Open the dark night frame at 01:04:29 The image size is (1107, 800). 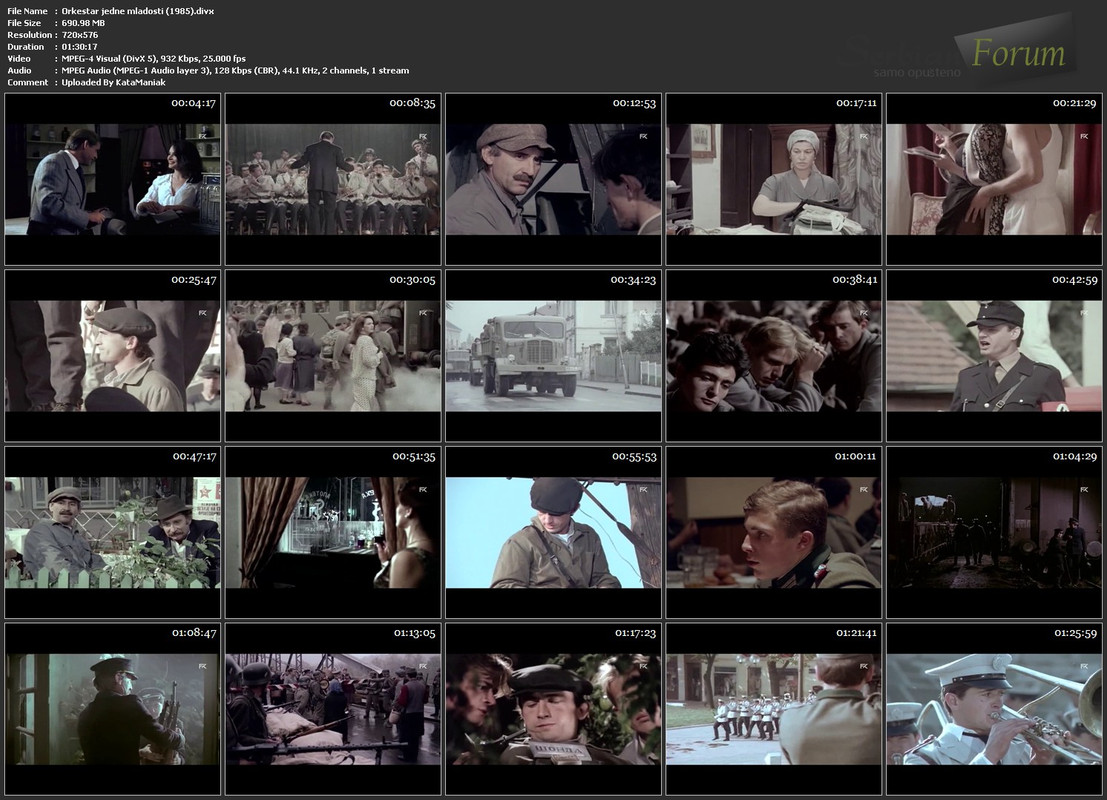click(x=994, y=532)
